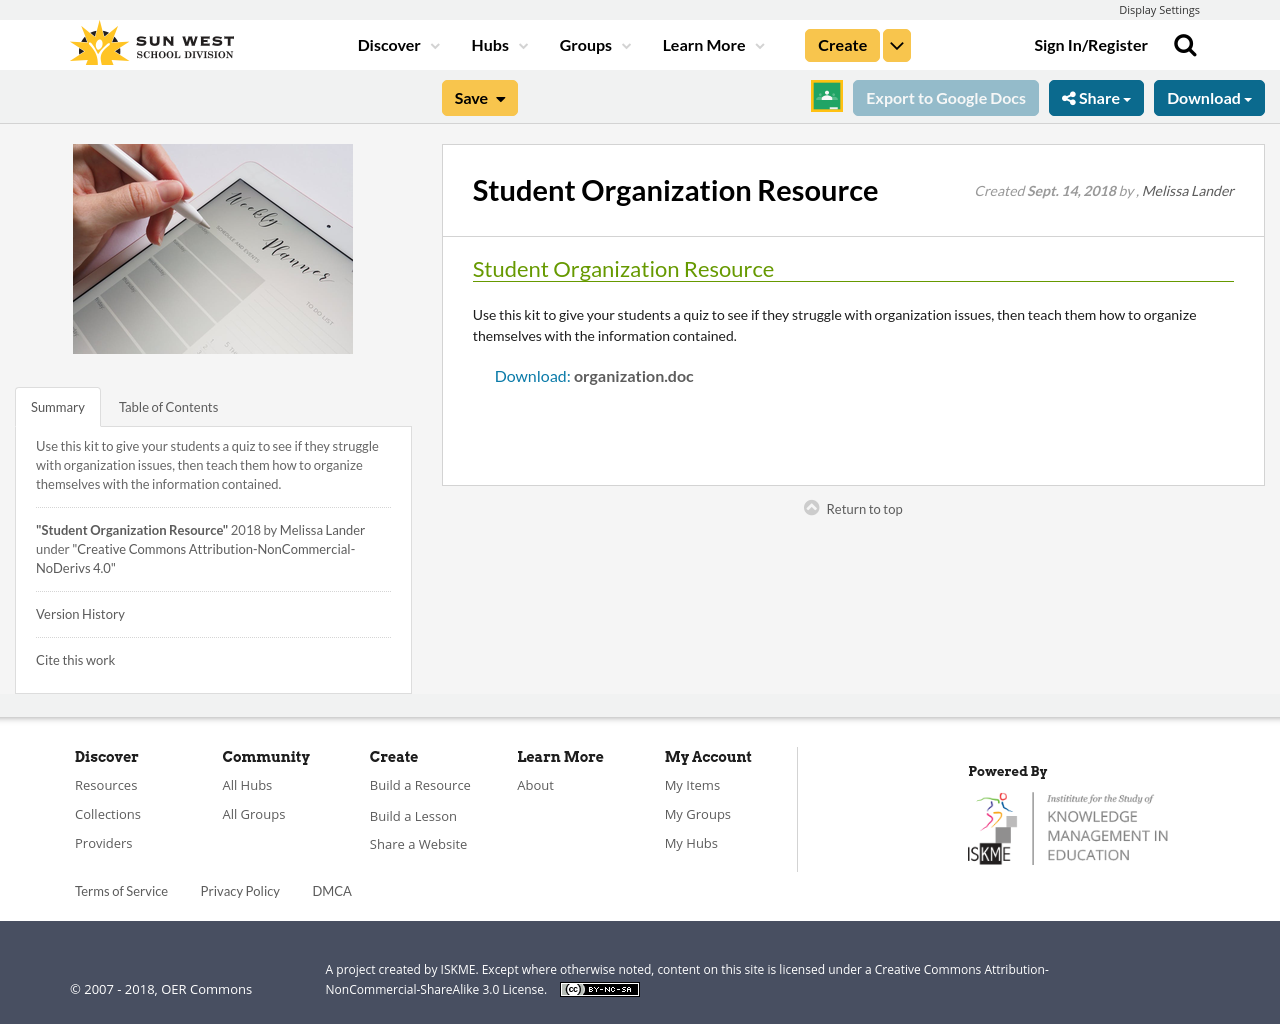
Task: Click the Creative Commons BY-NC-SA license icon
Action: click(x=599, y=988)
